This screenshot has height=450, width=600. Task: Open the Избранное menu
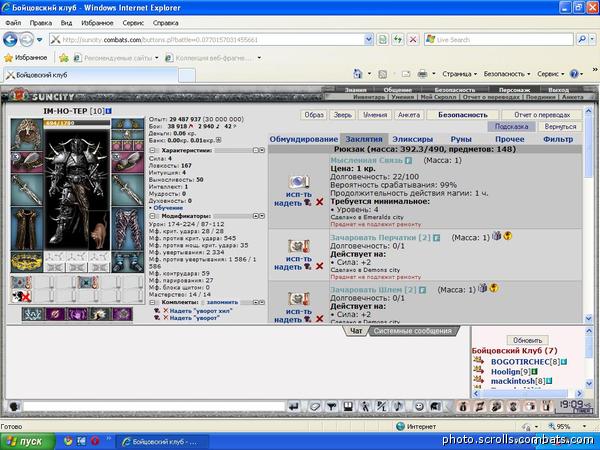tap(97, 23)
